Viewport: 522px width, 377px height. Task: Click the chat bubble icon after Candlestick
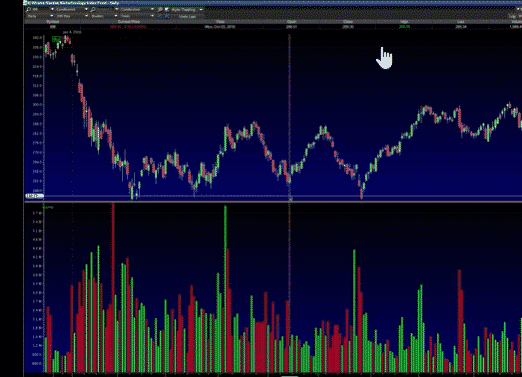click(160, 10)
